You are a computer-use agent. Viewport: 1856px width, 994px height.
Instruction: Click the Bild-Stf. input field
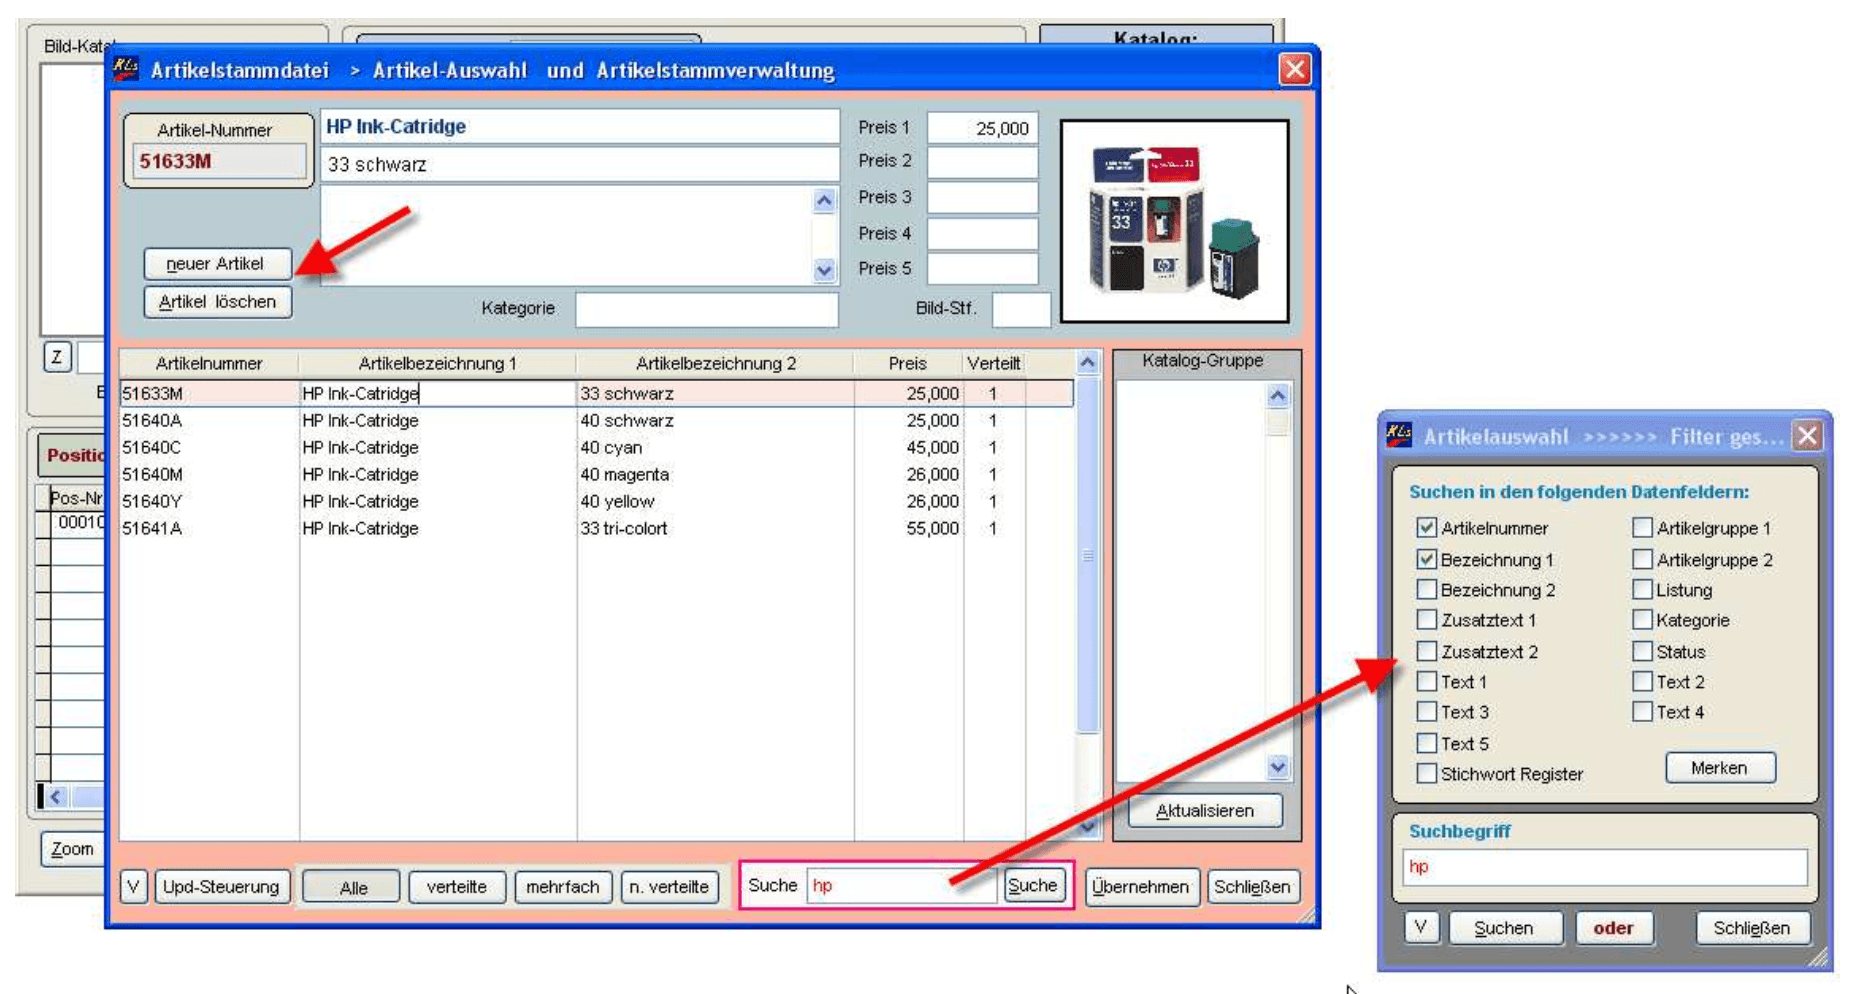(1020, 309)
